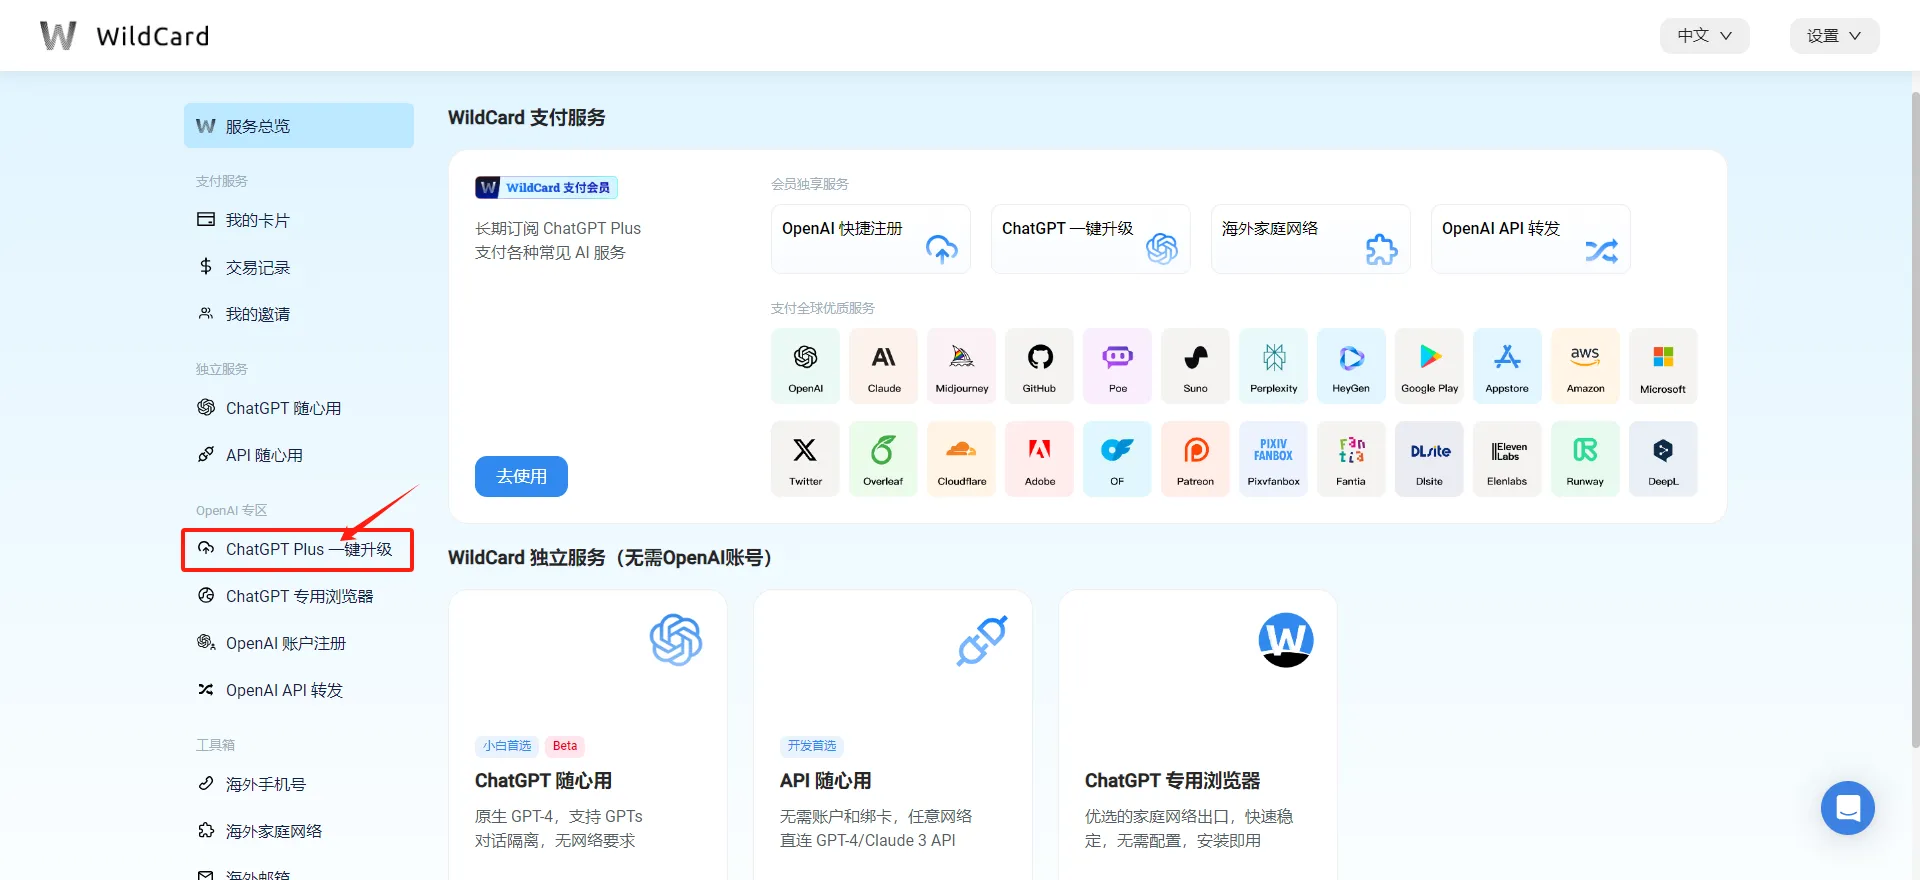The image size is (1920, 880).
Task: Select the Google Play service tile
Action: [x=1429, y=366]
